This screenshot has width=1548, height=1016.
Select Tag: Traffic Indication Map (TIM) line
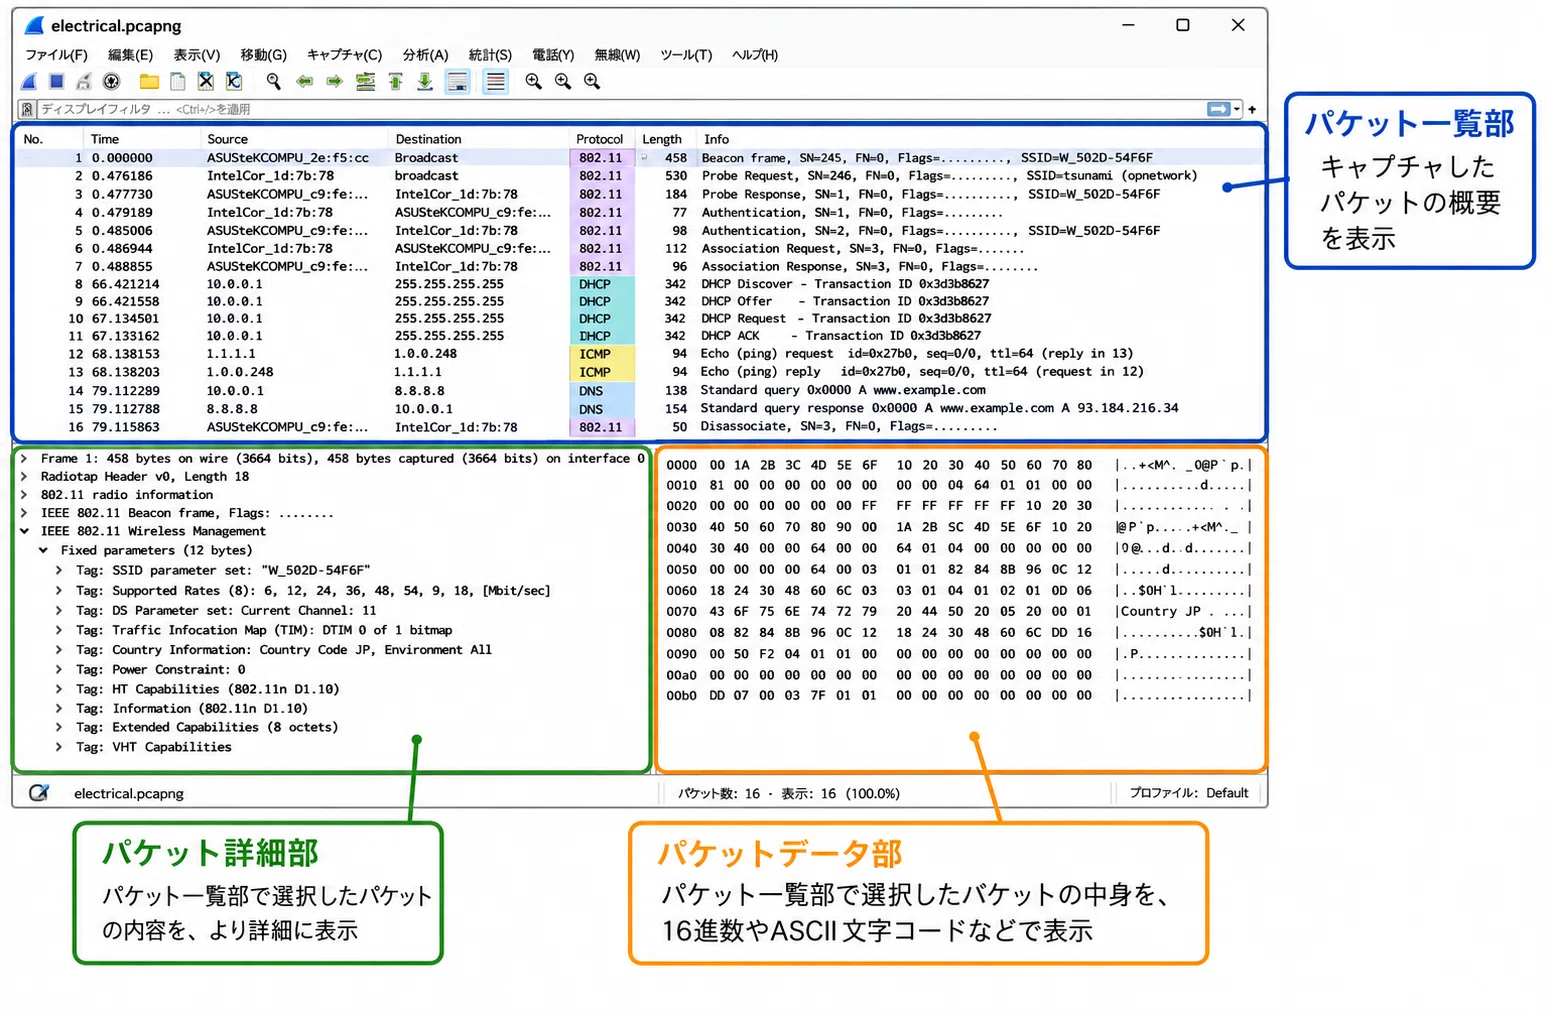(264, 631)
